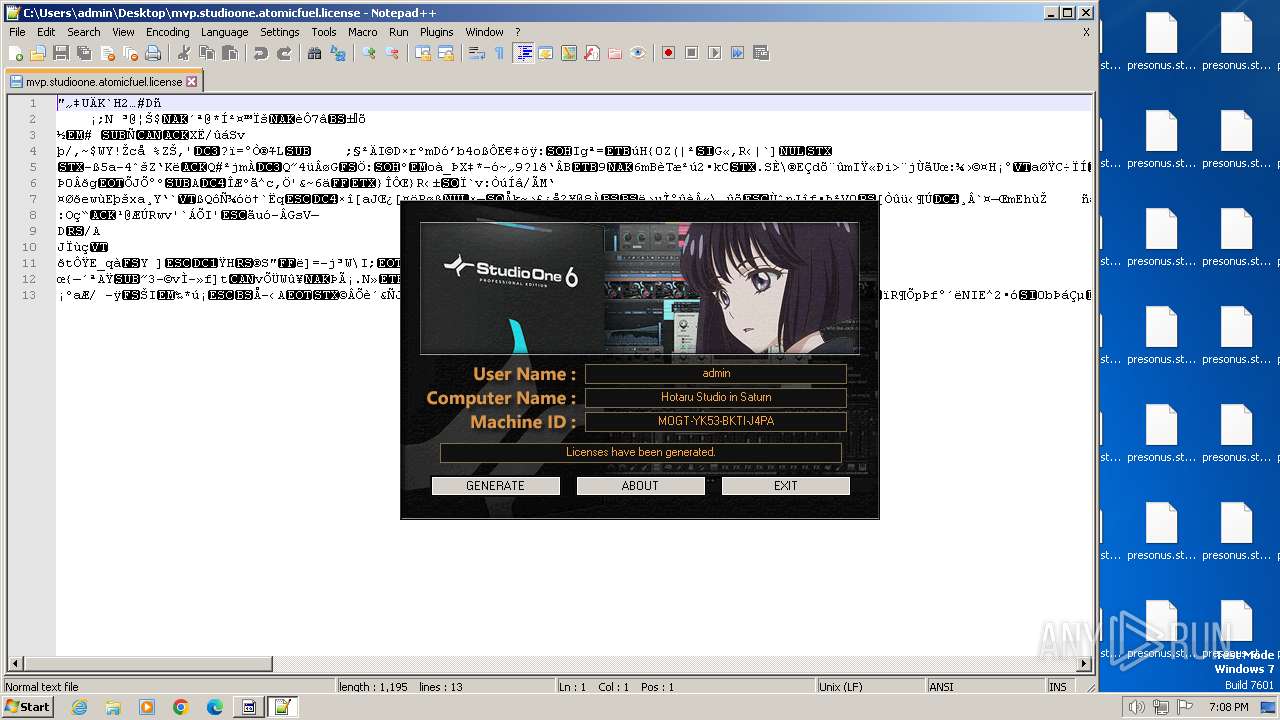Image resolution: width=1280 pixels, height=720 pixels.
Task: Toggle Word wrap in the toolbar
Action: [x=477, y=53]
